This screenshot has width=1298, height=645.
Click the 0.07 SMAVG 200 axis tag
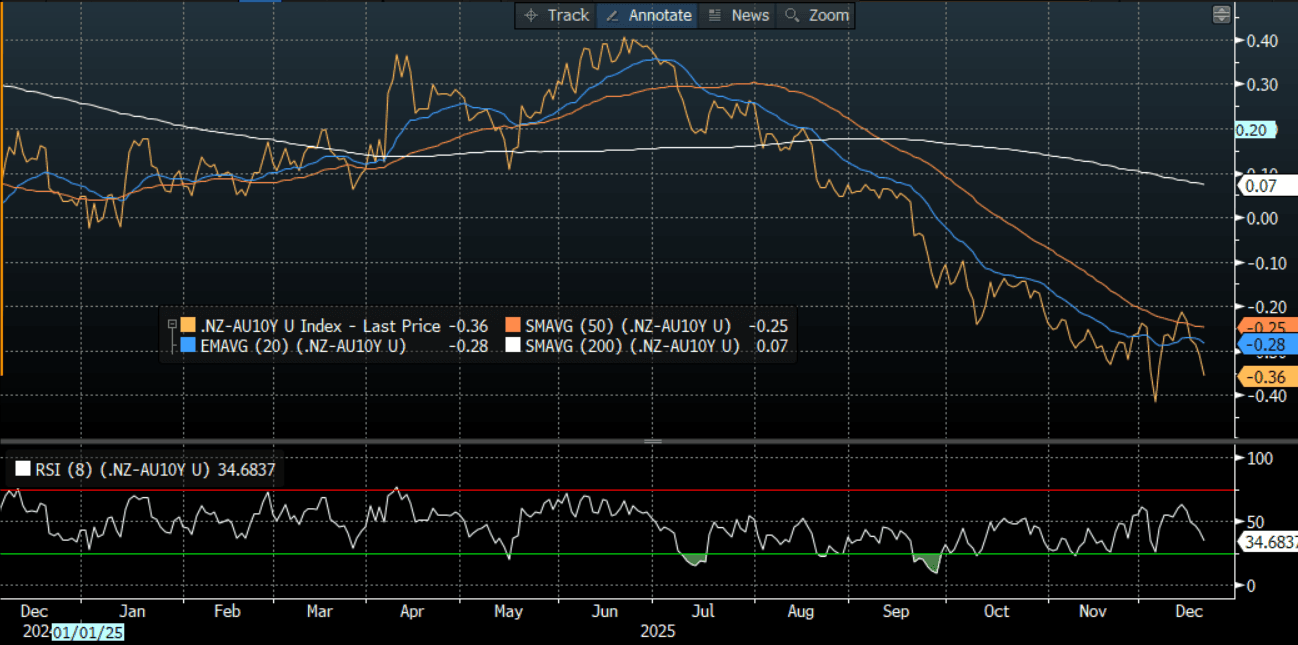tap(1267, 185)
